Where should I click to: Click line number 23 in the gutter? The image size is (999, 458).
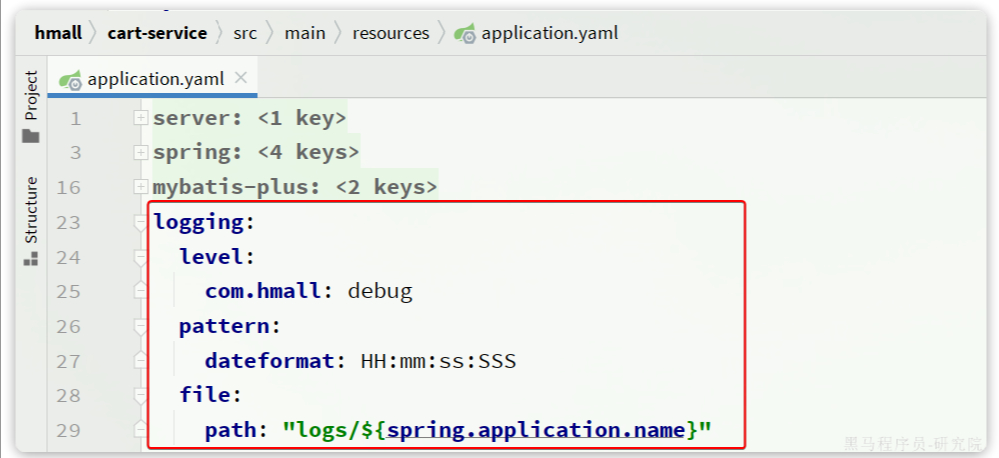click(x=69, y=222)
